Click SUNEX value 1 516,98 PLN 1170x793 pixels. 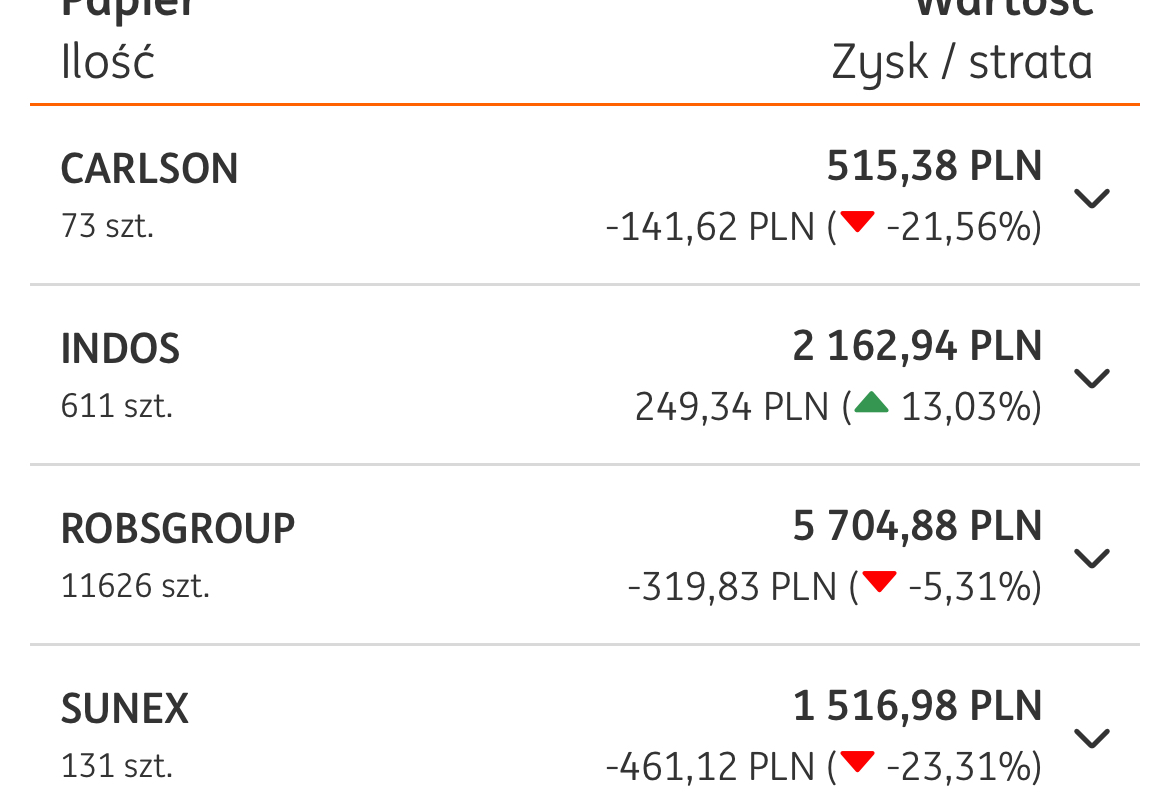tap(917, 707)
